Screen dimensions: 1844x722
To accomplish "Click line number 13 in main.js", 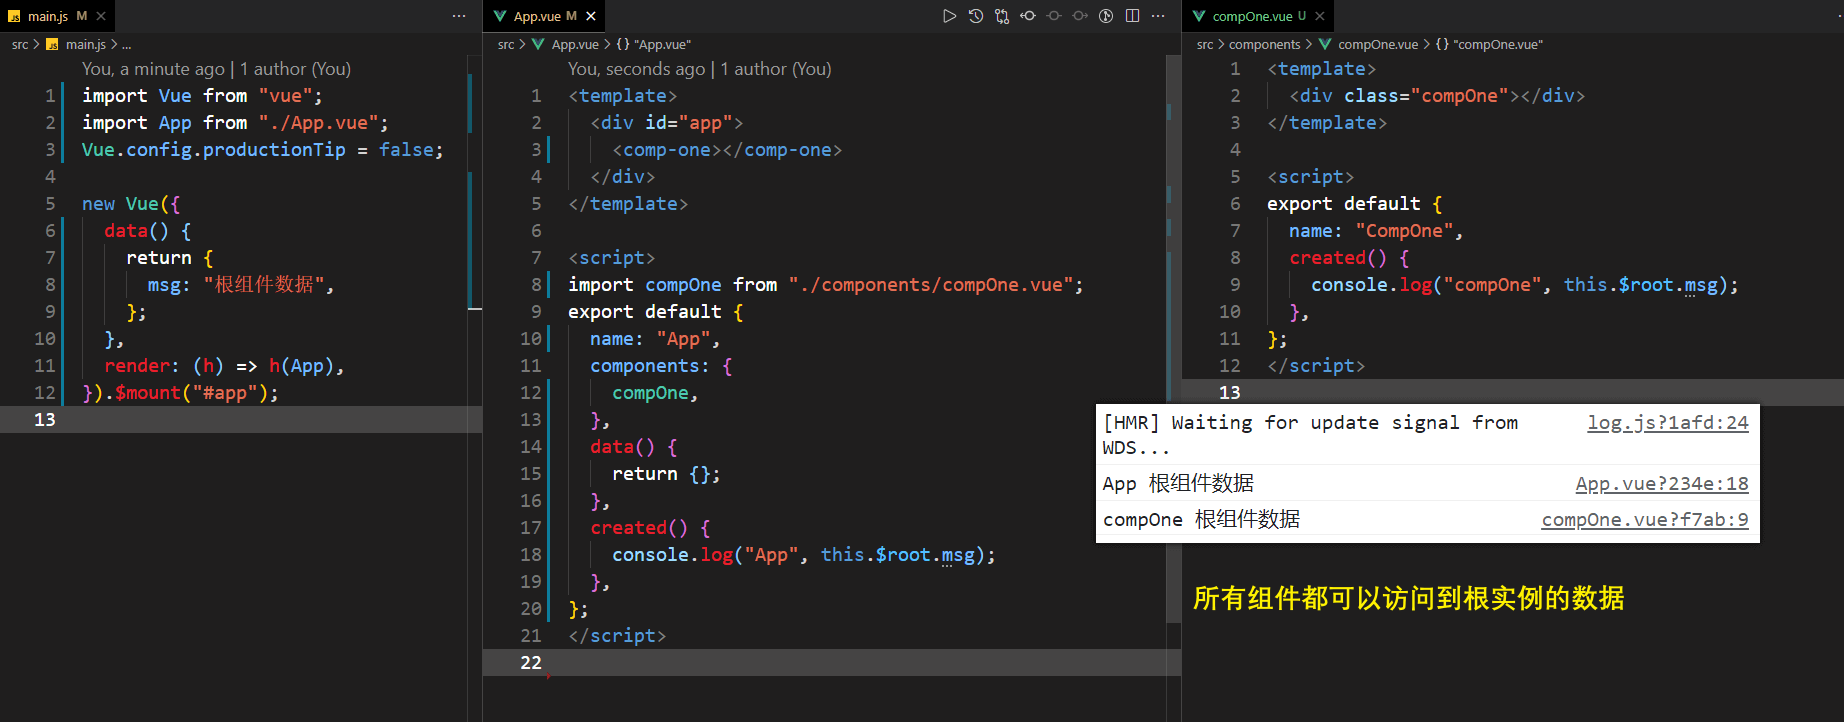I will click(x=45, y=420).
